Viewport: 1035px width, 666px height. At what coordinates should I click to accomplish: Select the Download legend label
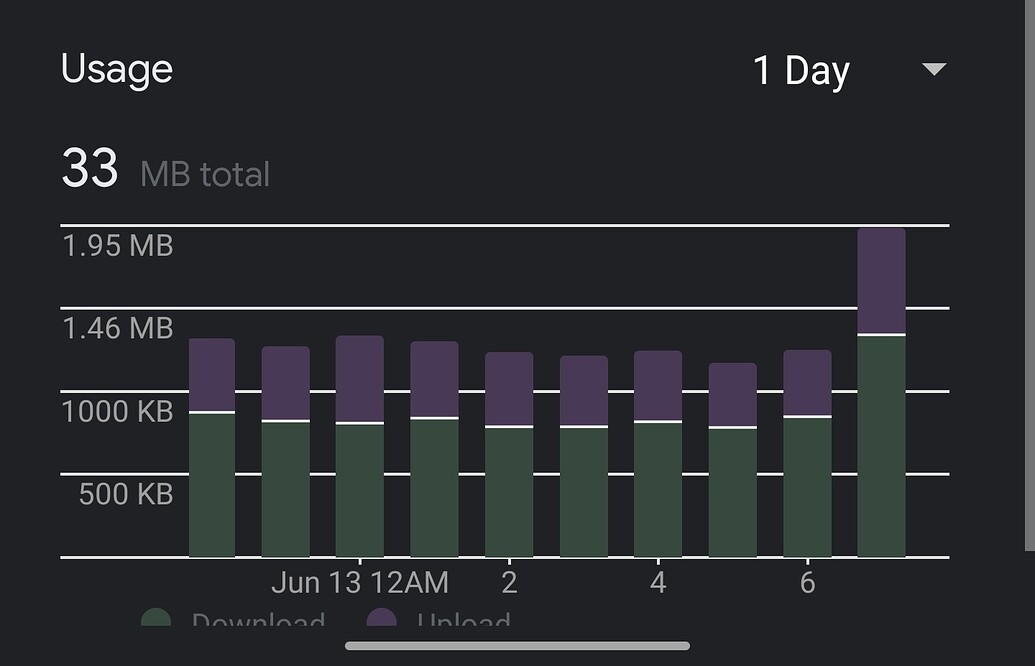coord(258,622)
